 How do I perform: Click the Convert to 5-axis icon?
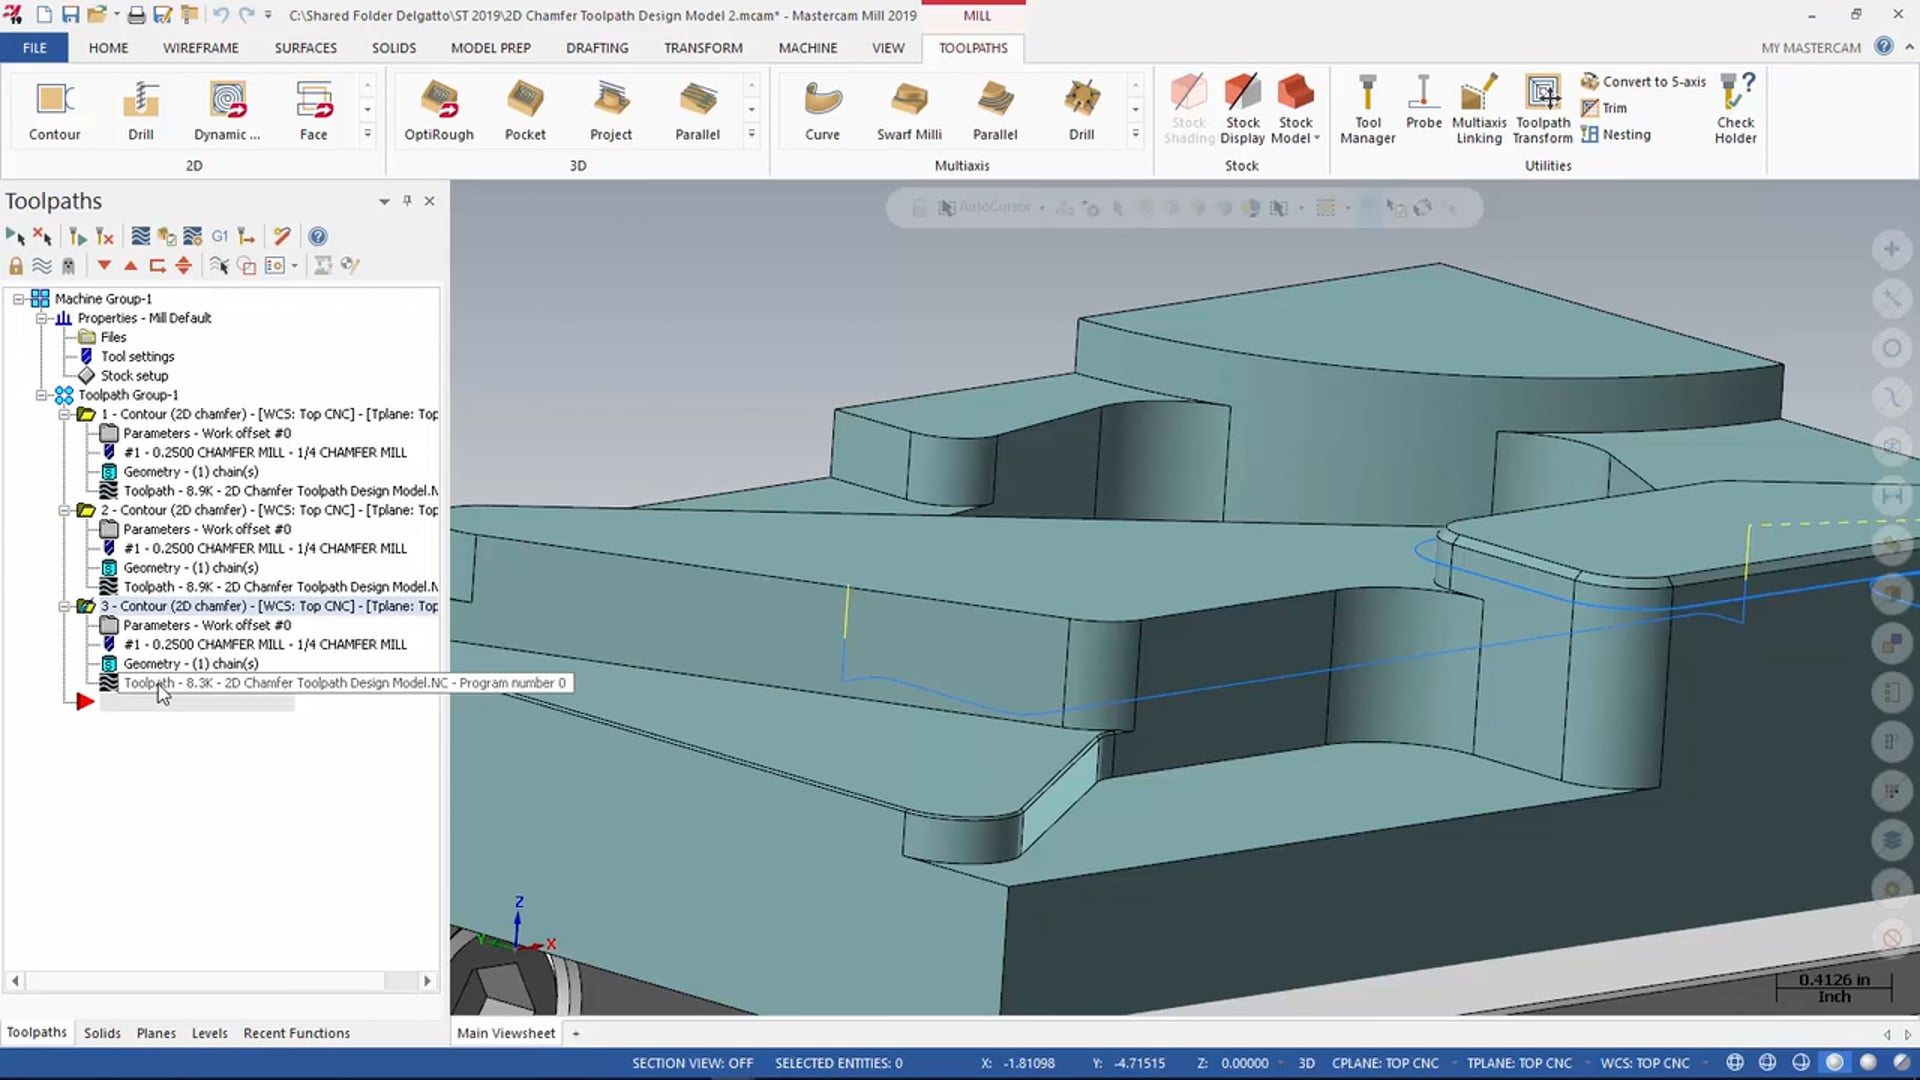(1589, 82)
